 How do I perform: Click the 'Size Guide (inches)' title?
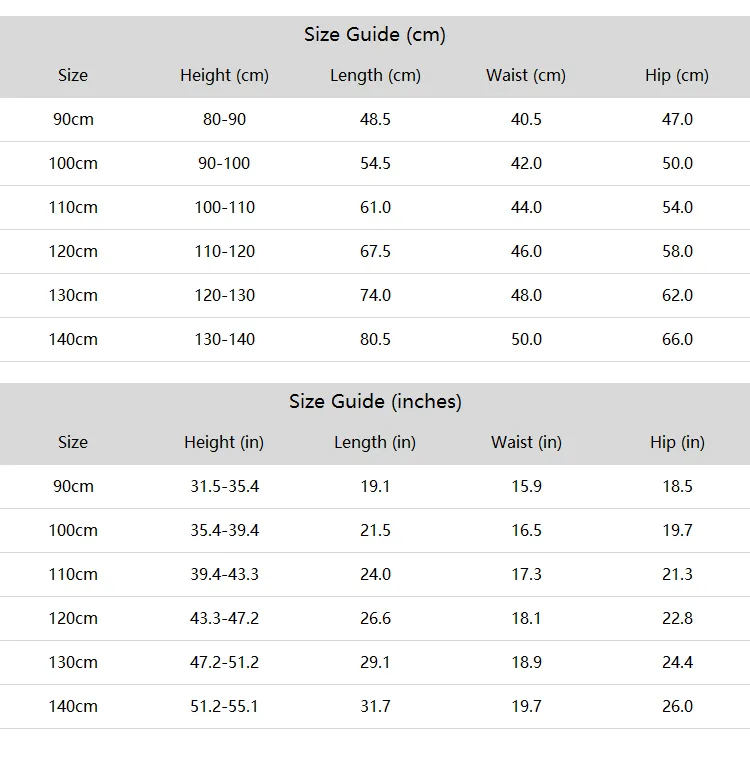[x=375, y=402]
